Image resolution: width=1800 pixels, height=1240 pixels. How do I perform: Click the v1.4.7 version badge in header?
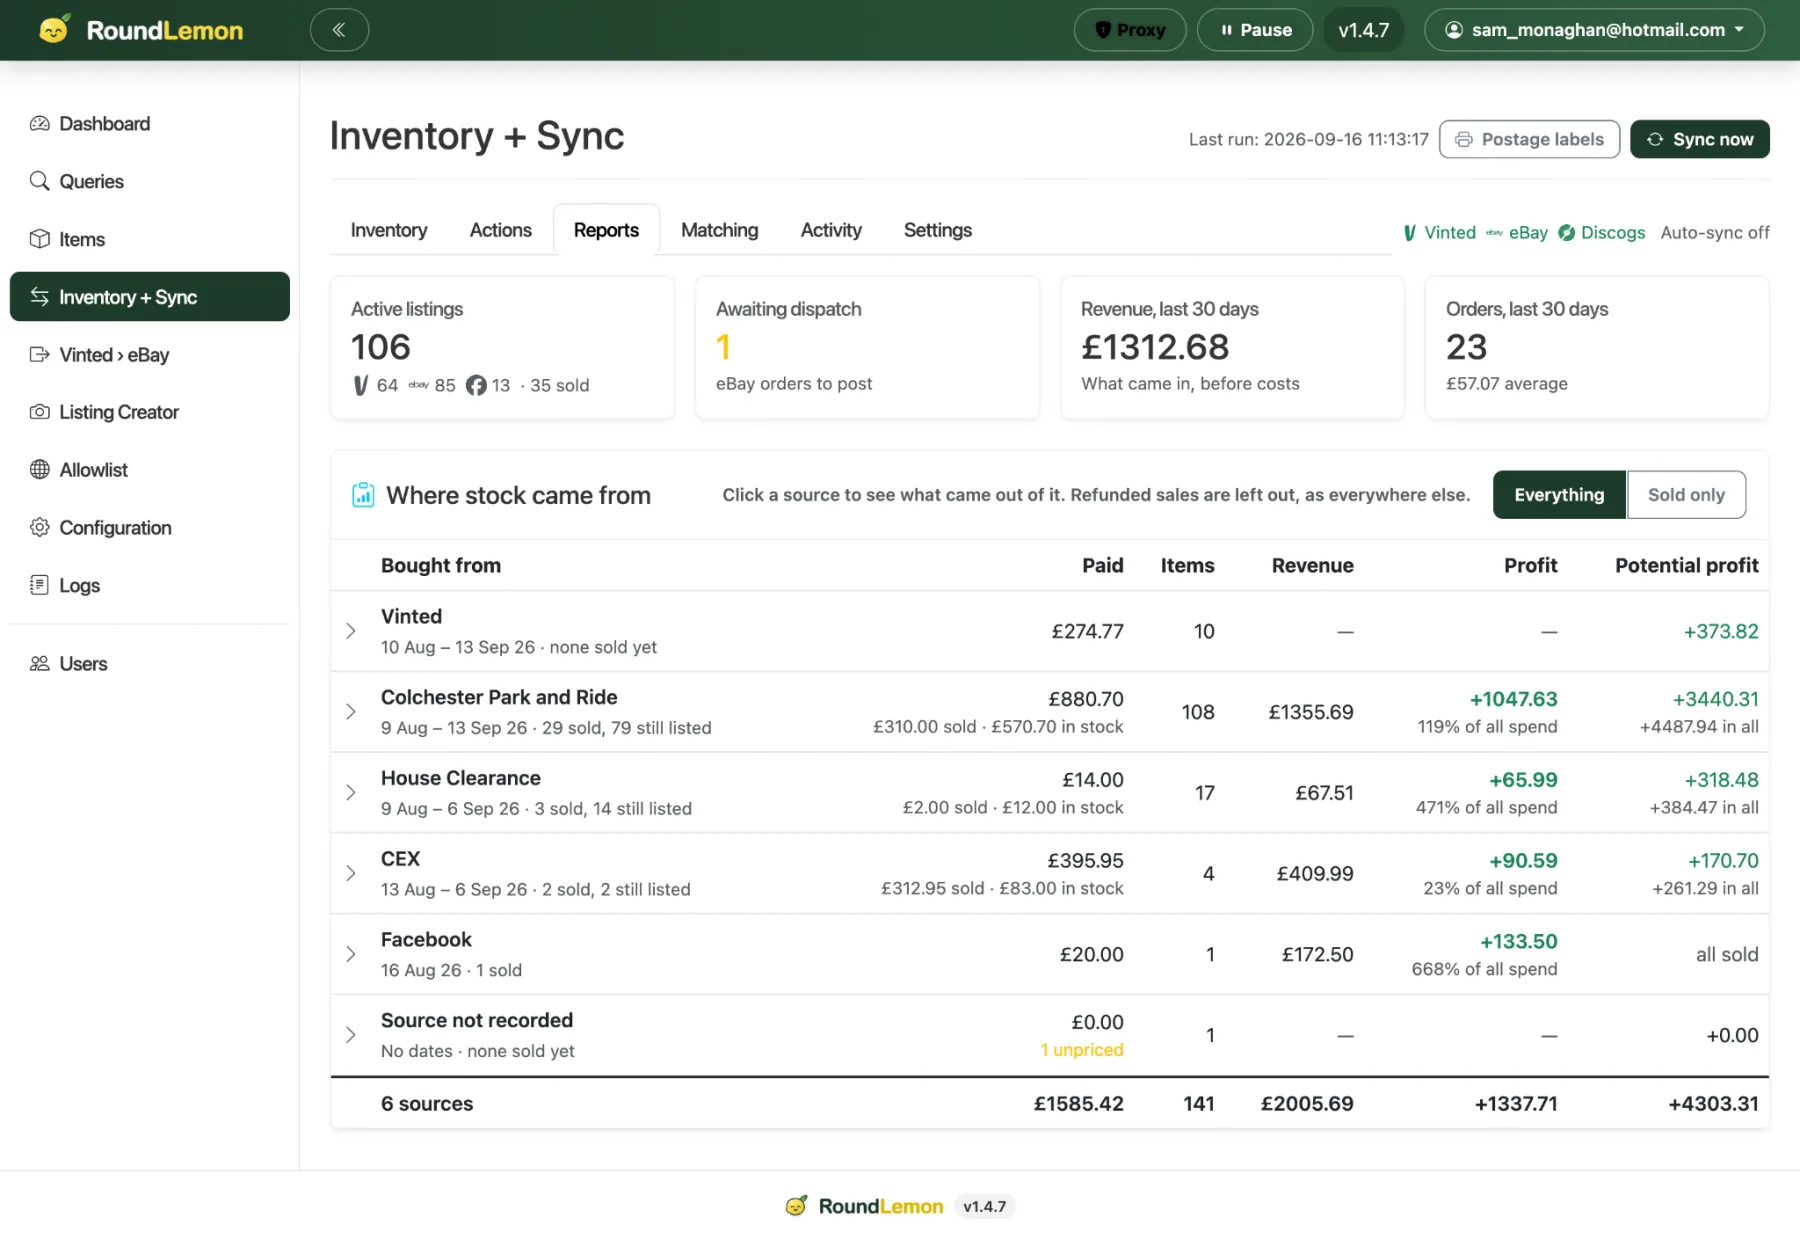coord(1364,30)
